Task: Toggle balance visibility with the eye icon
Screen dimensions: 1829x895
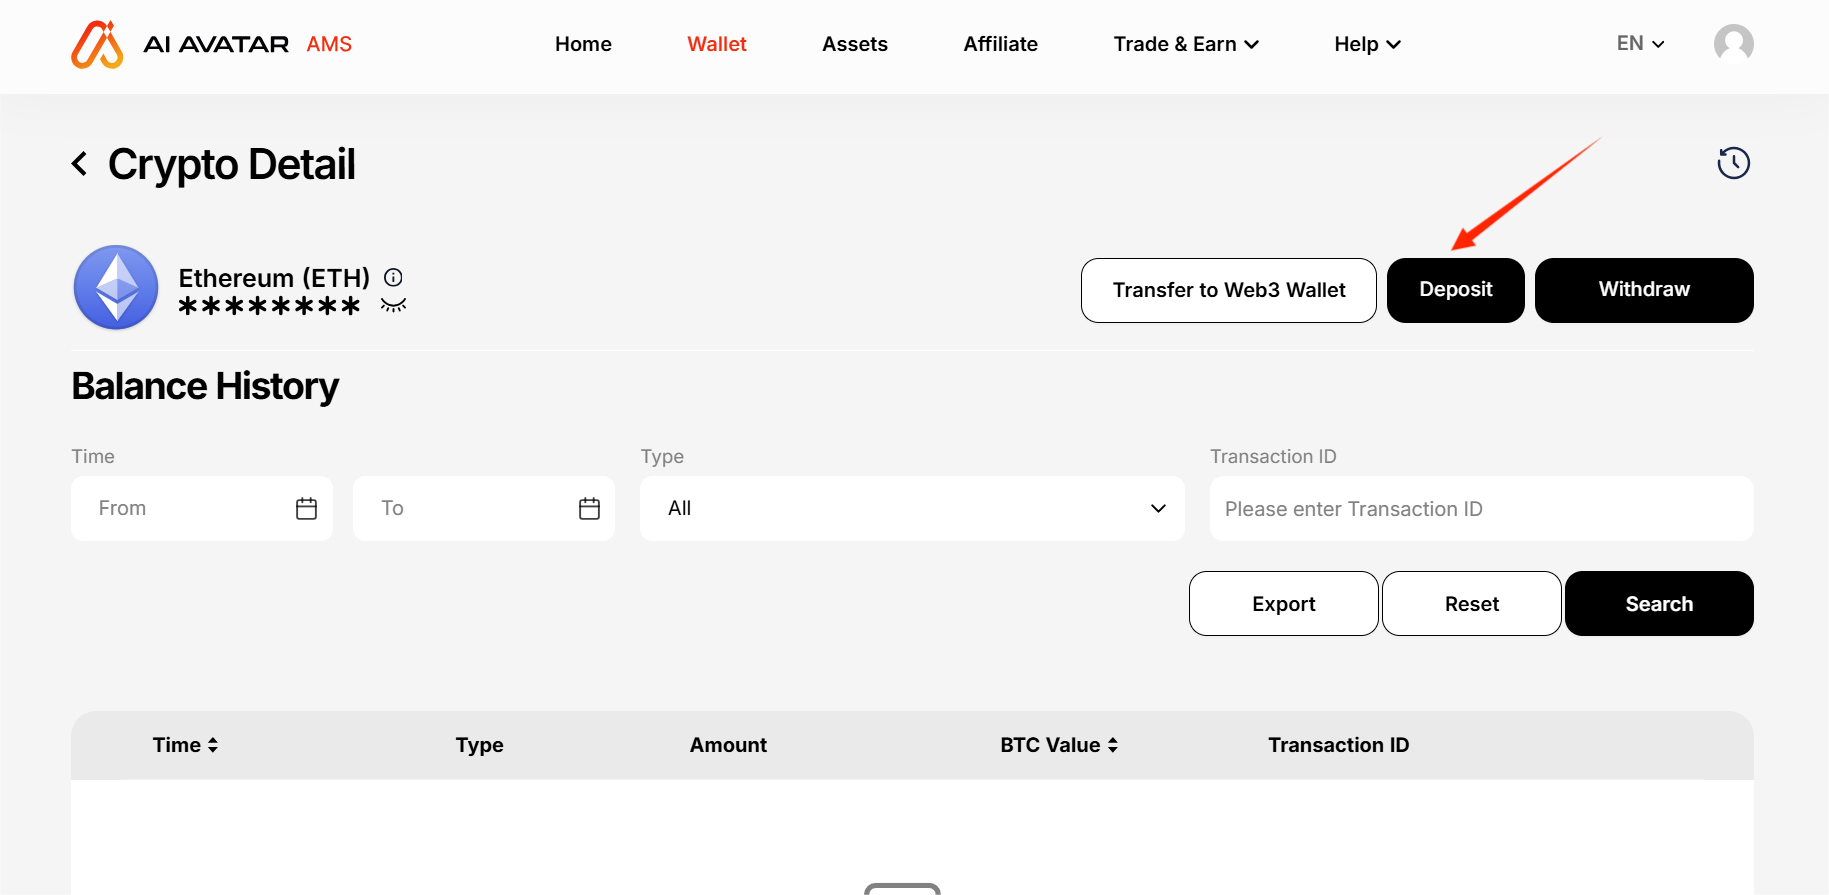Action: (393, 305)
